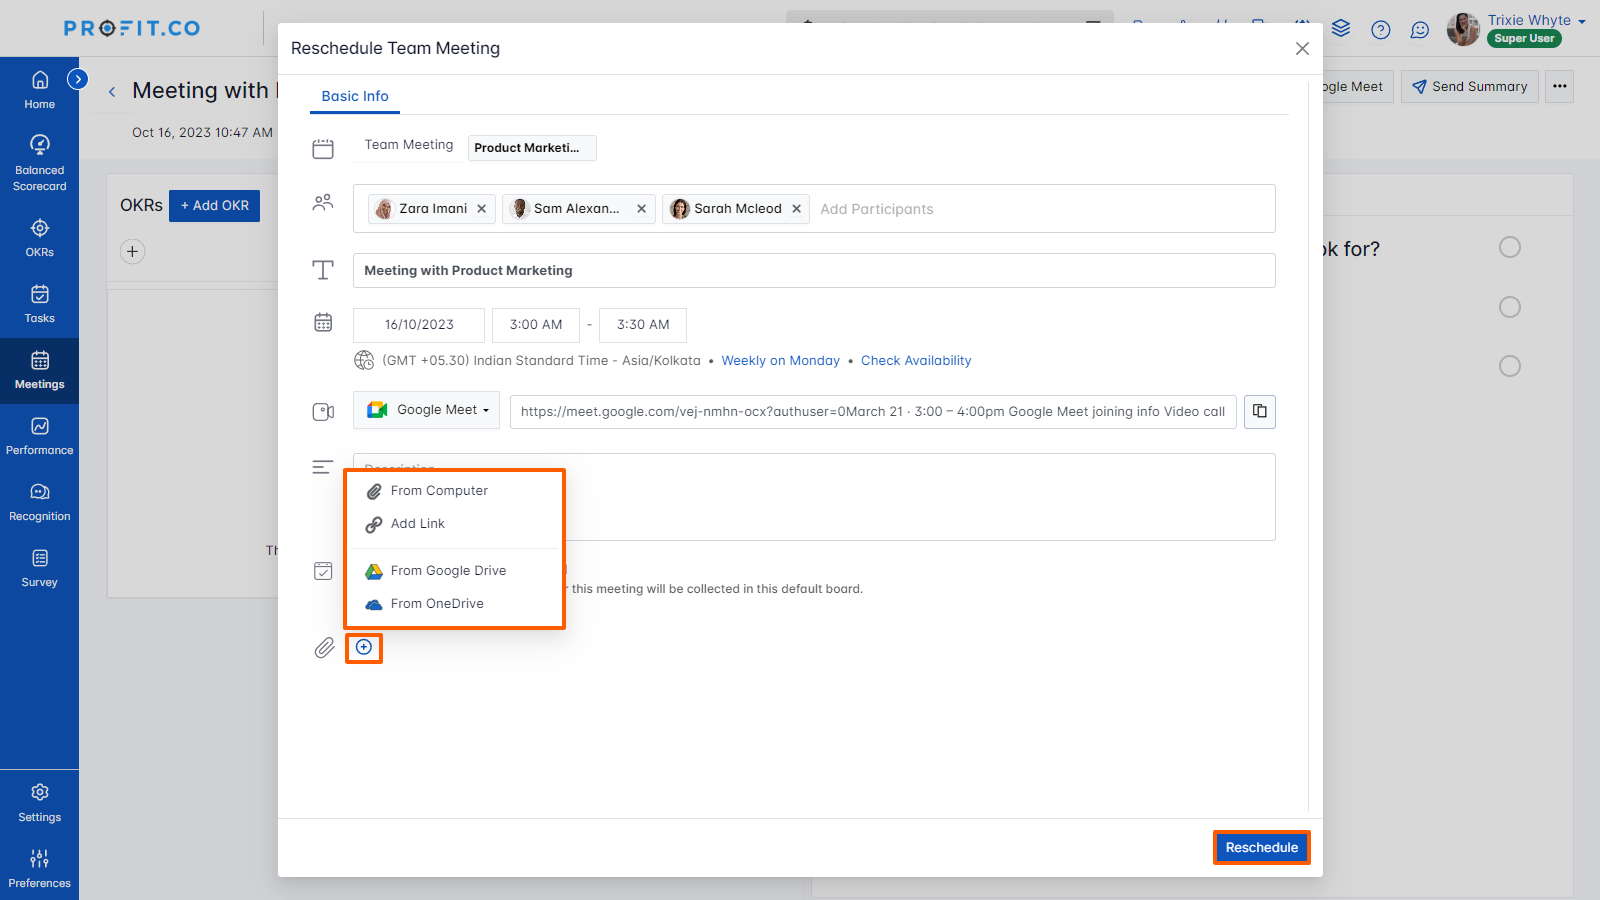Choose From Google Drive in the menu
1600x900 pixels.
tap(447, 571)
